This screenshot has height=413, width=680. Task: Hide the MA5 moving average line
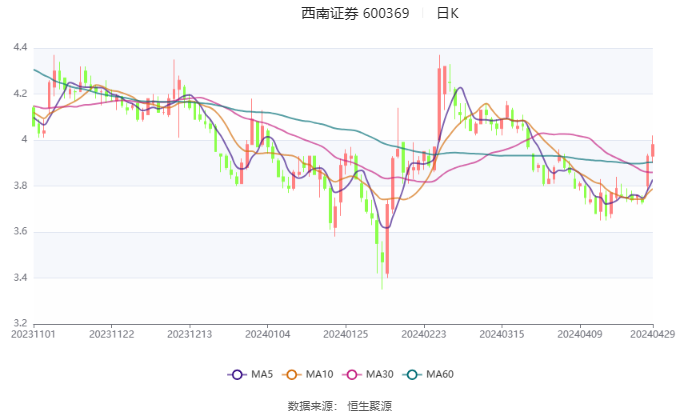pyautogui.click(x=262, y=374)
